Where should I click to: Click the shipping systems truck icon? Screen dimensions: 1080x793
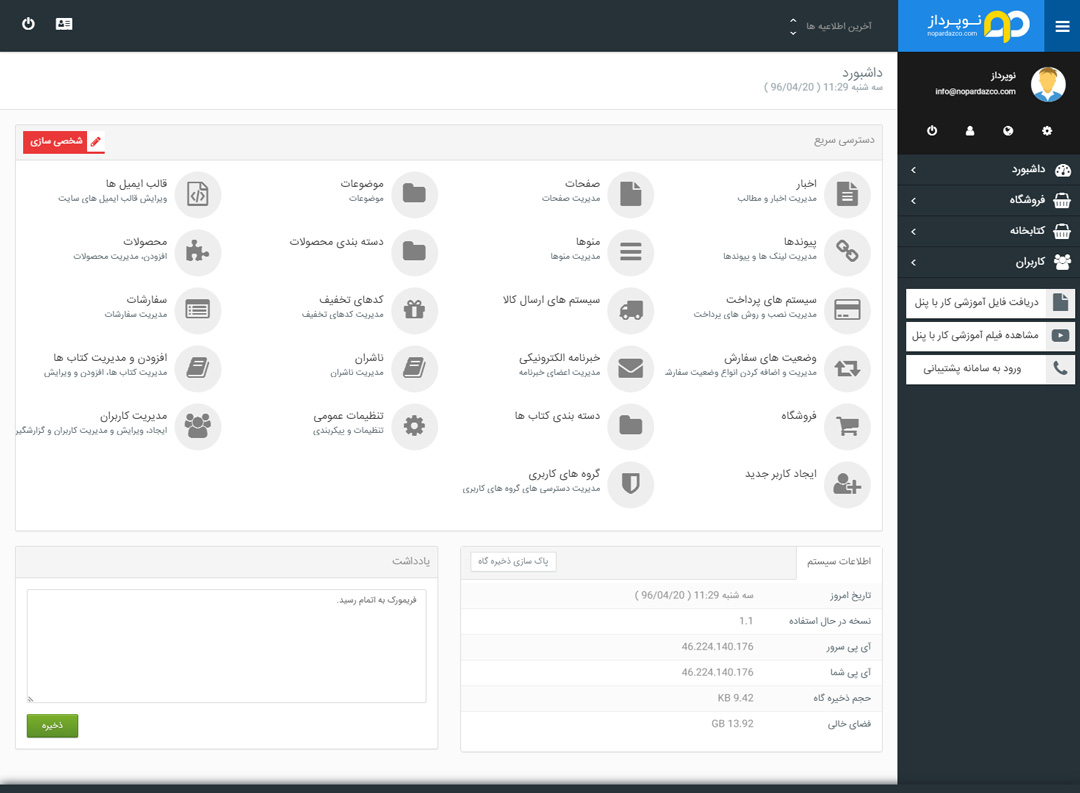point(630,310)
